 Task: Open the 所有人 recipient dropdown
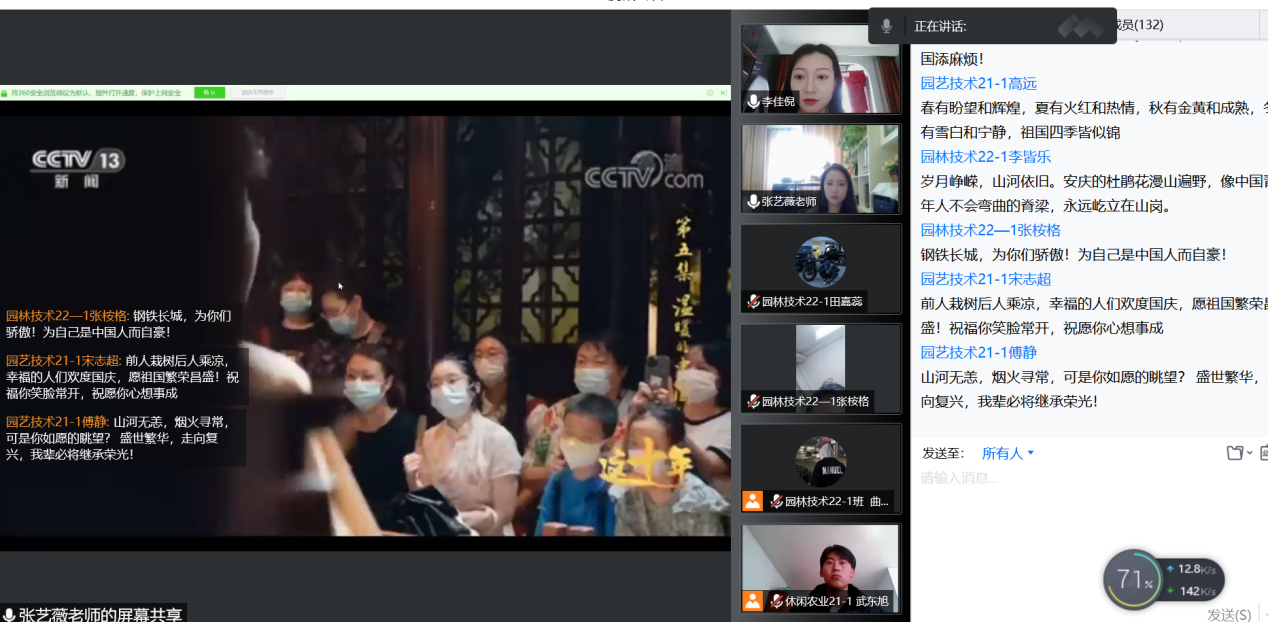pyautogui.click(x=1008, y=453)
